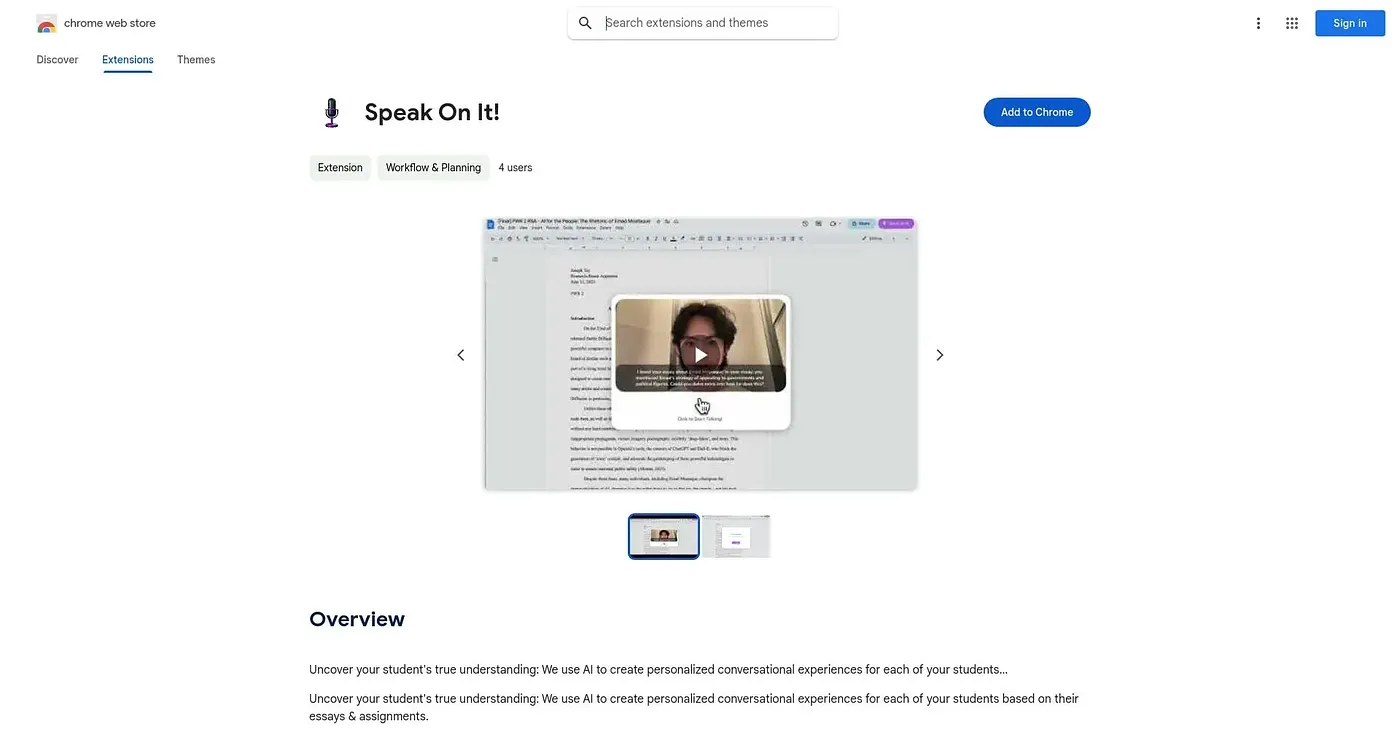1400x729 pixels.
Task: Play the extension preview video
Action: [701, 355]
